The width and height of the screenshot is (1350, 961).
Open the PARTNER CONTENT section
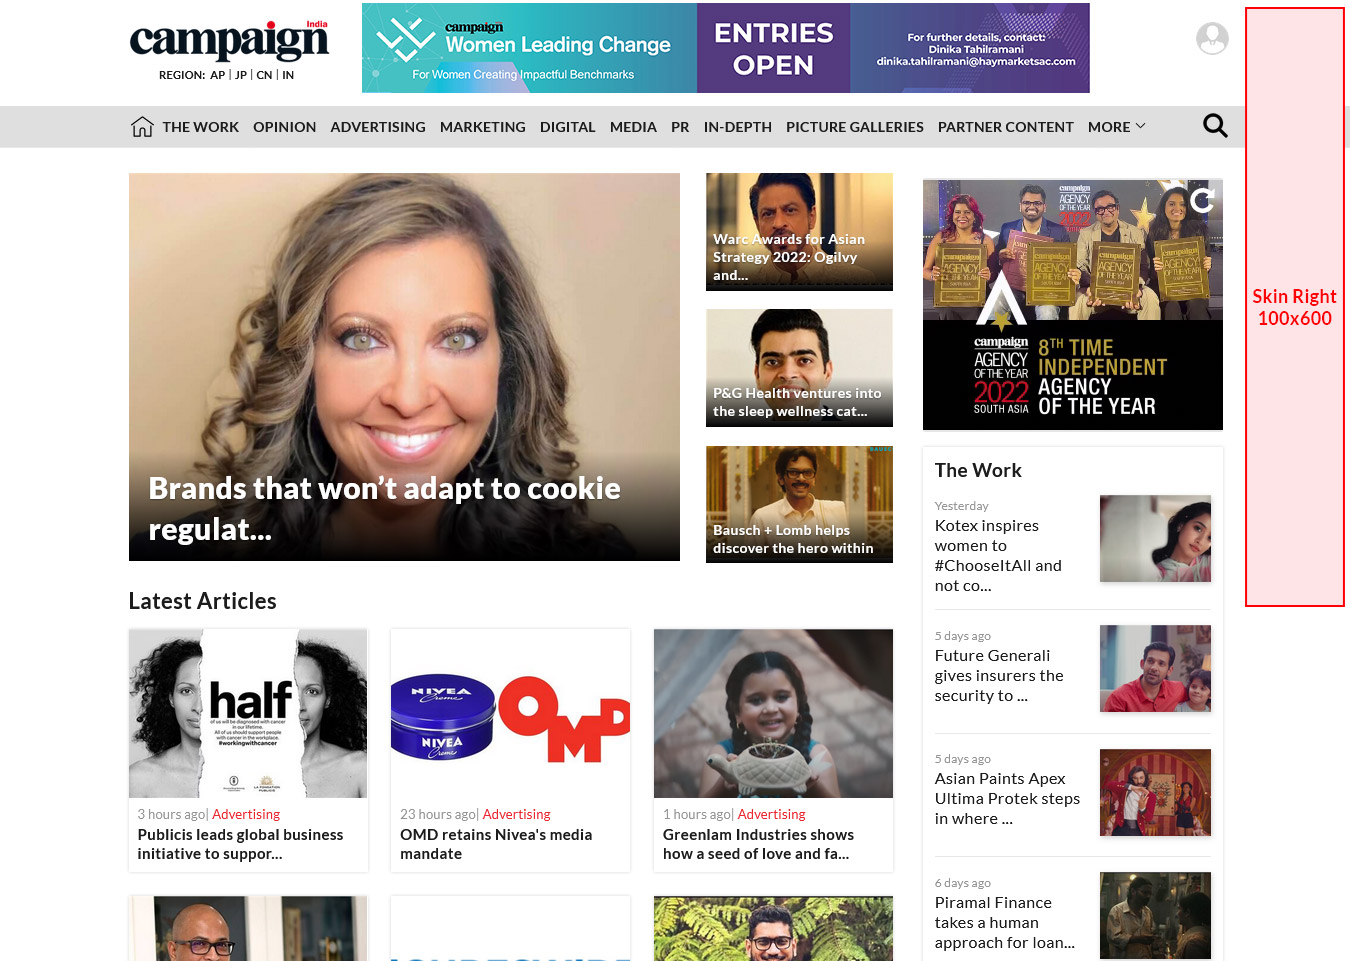pyautogui.click(x=1005, y=127)
